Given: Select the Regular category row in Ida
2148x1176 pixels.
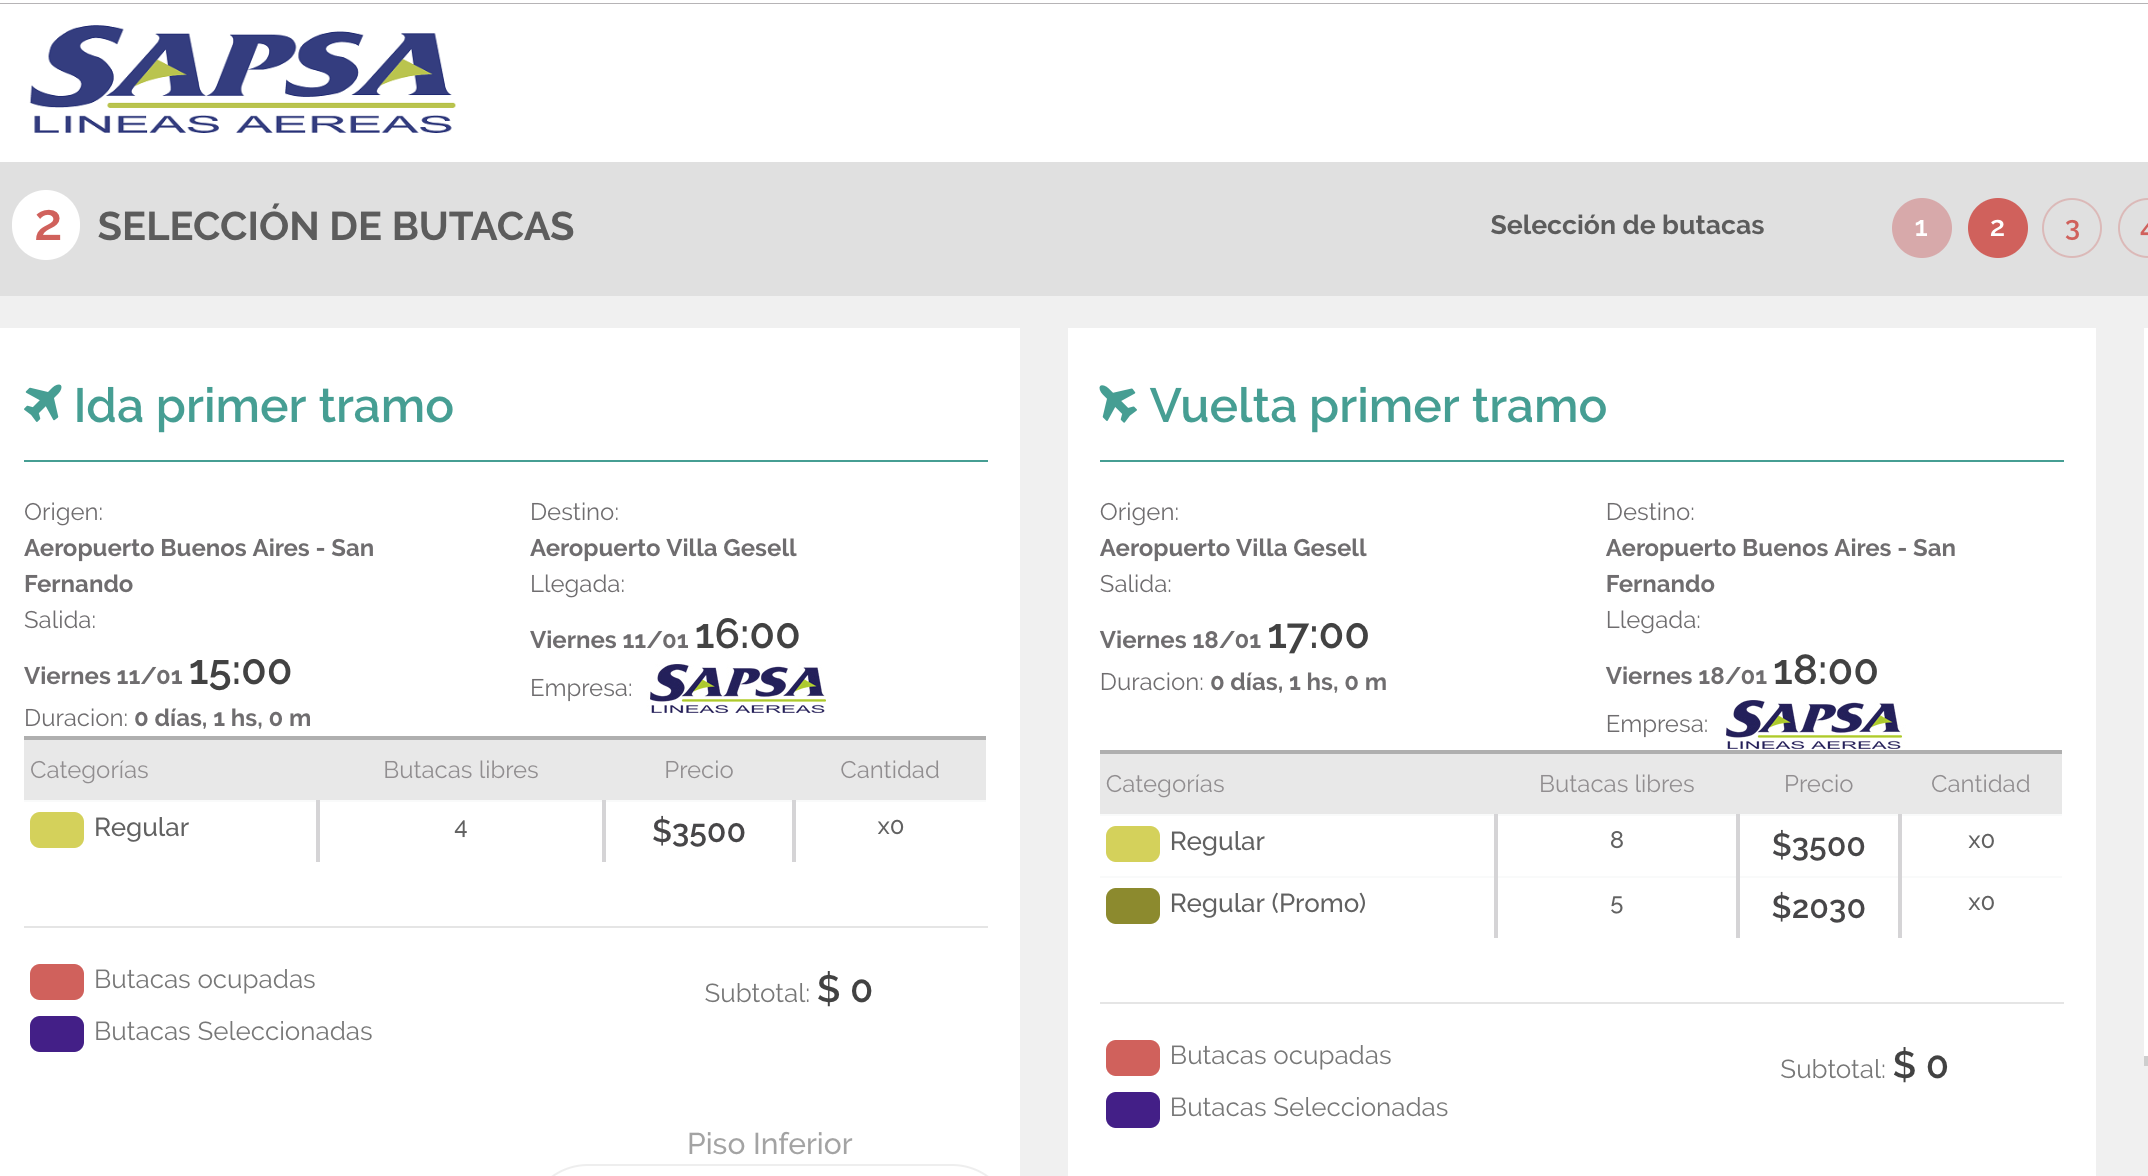Looking at the screenshot, I should pyautogui.click(x=141, y=828).
